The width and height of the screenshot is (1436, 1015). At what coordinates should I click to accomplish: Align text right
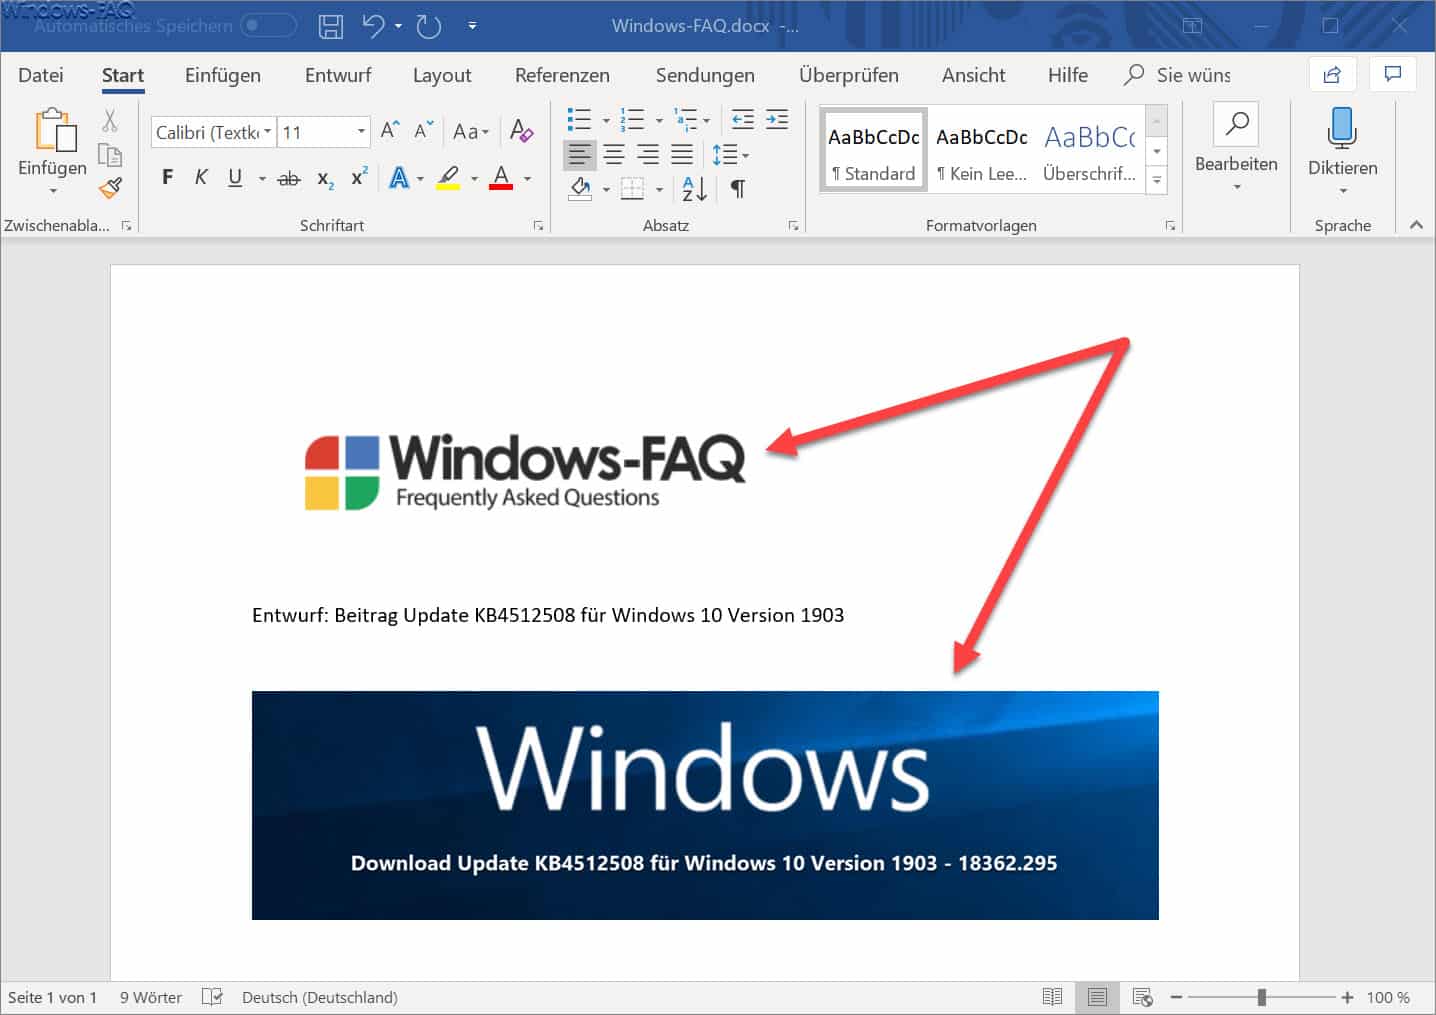(x=648, y=154)
